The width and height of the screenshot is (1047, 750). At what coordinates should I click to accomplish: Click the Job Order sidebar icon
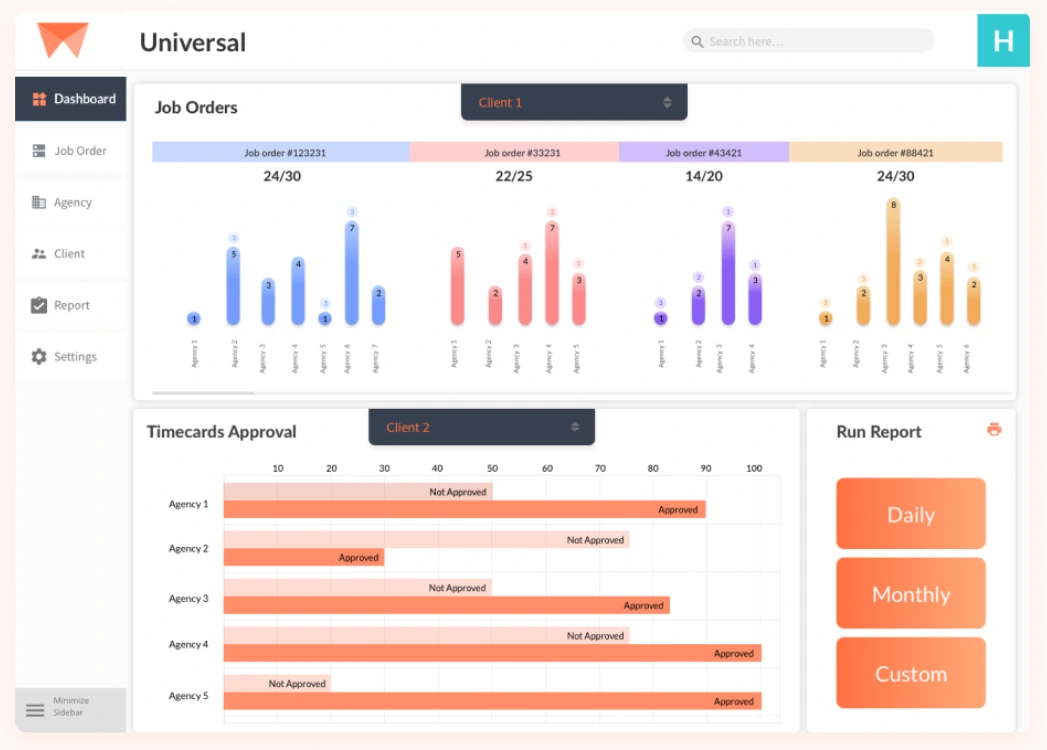[x=39, y=151]
